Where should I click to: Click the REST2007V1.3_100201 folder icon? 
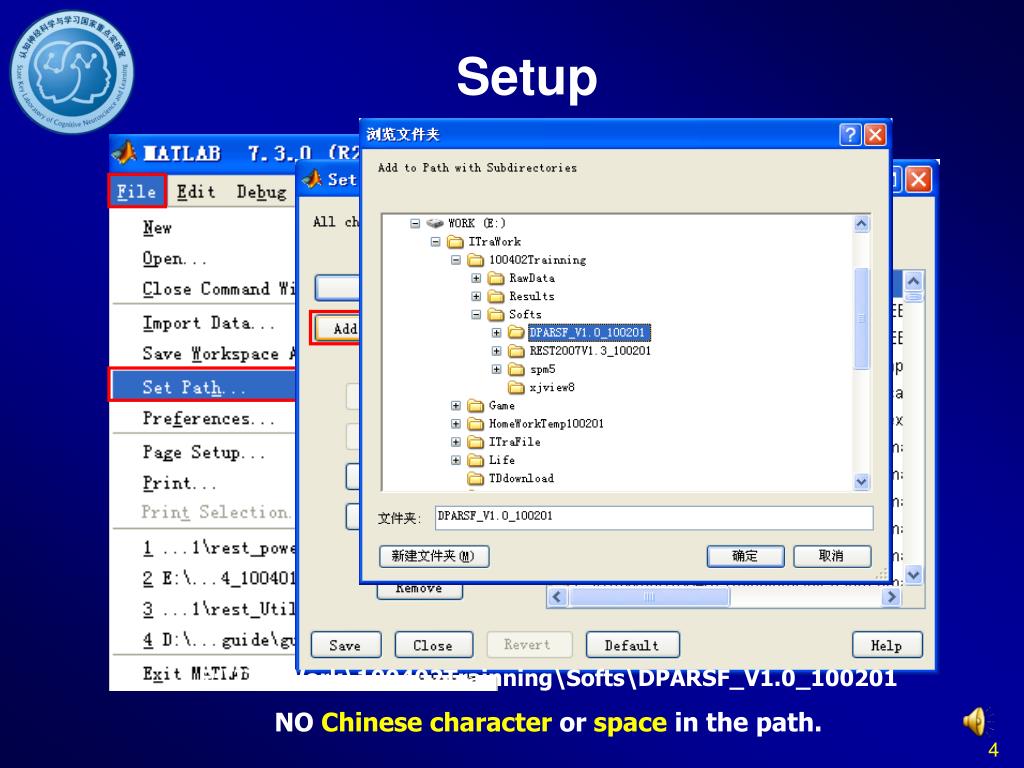[517, 351]
